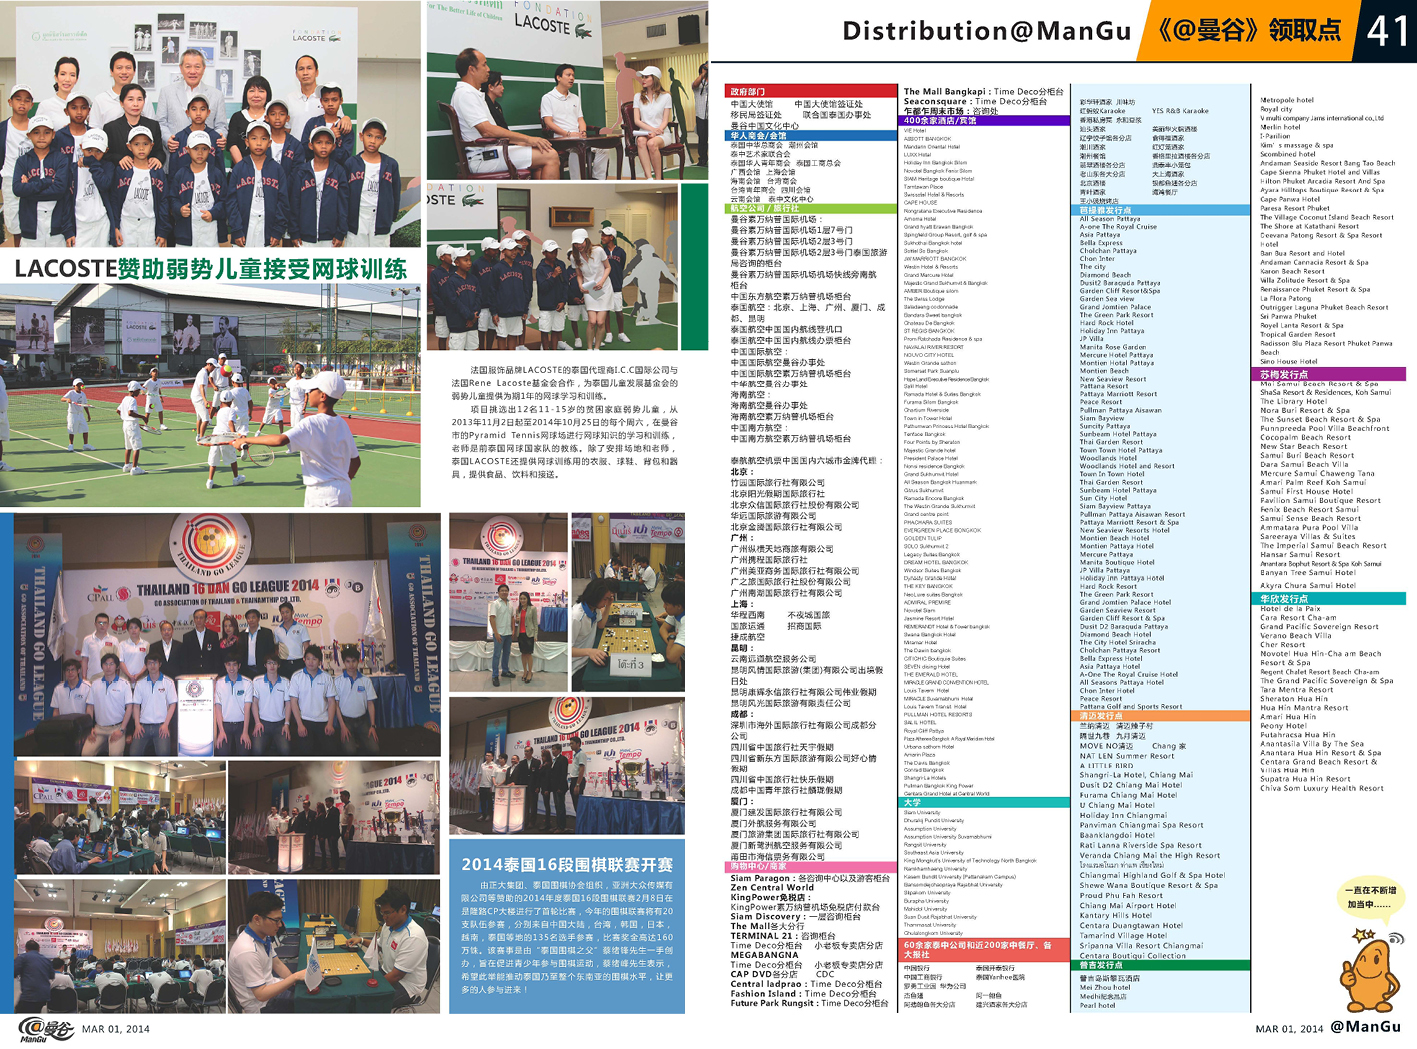Select the purple 400余家酒店/宾馆 section header
Viewport: 1417px width, 1049px height.
tap(985, 121)
